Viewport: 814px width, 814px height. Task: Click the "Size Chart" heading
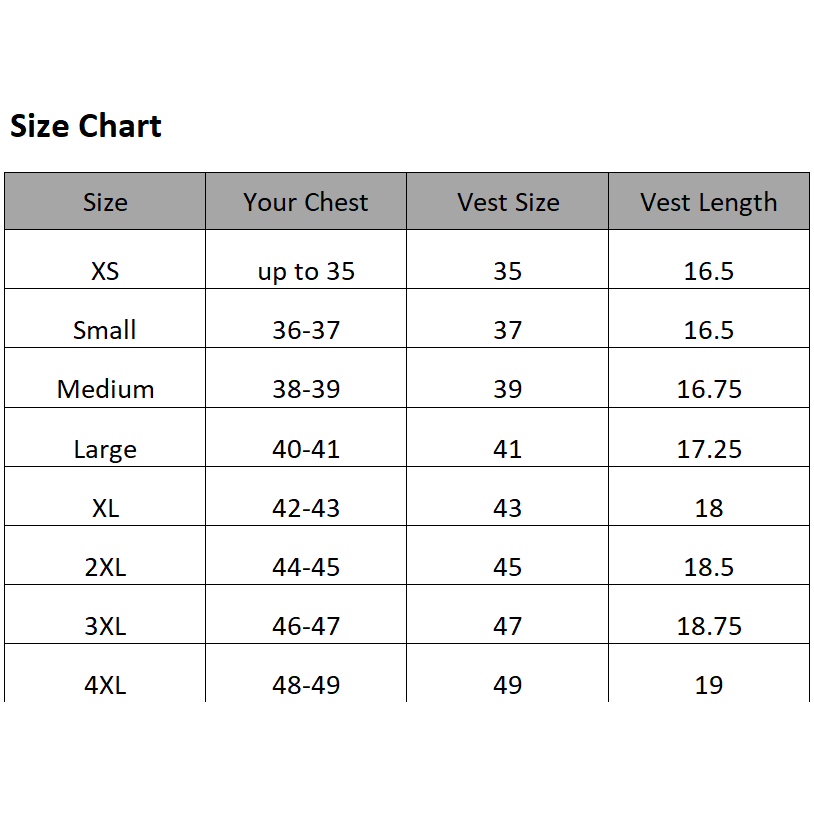(86, 127)
